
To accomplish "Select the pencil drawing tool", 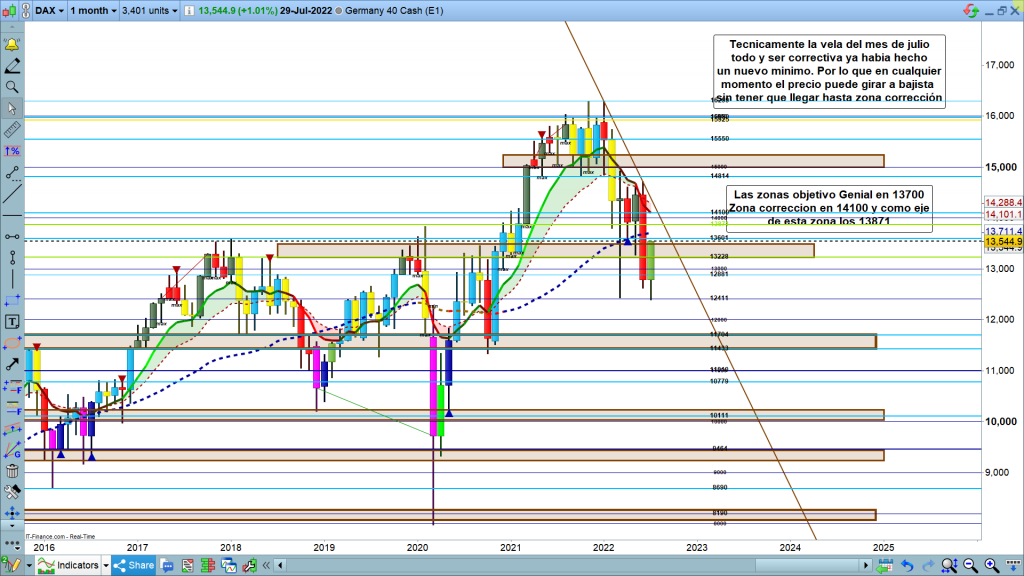I will [12, 66].
